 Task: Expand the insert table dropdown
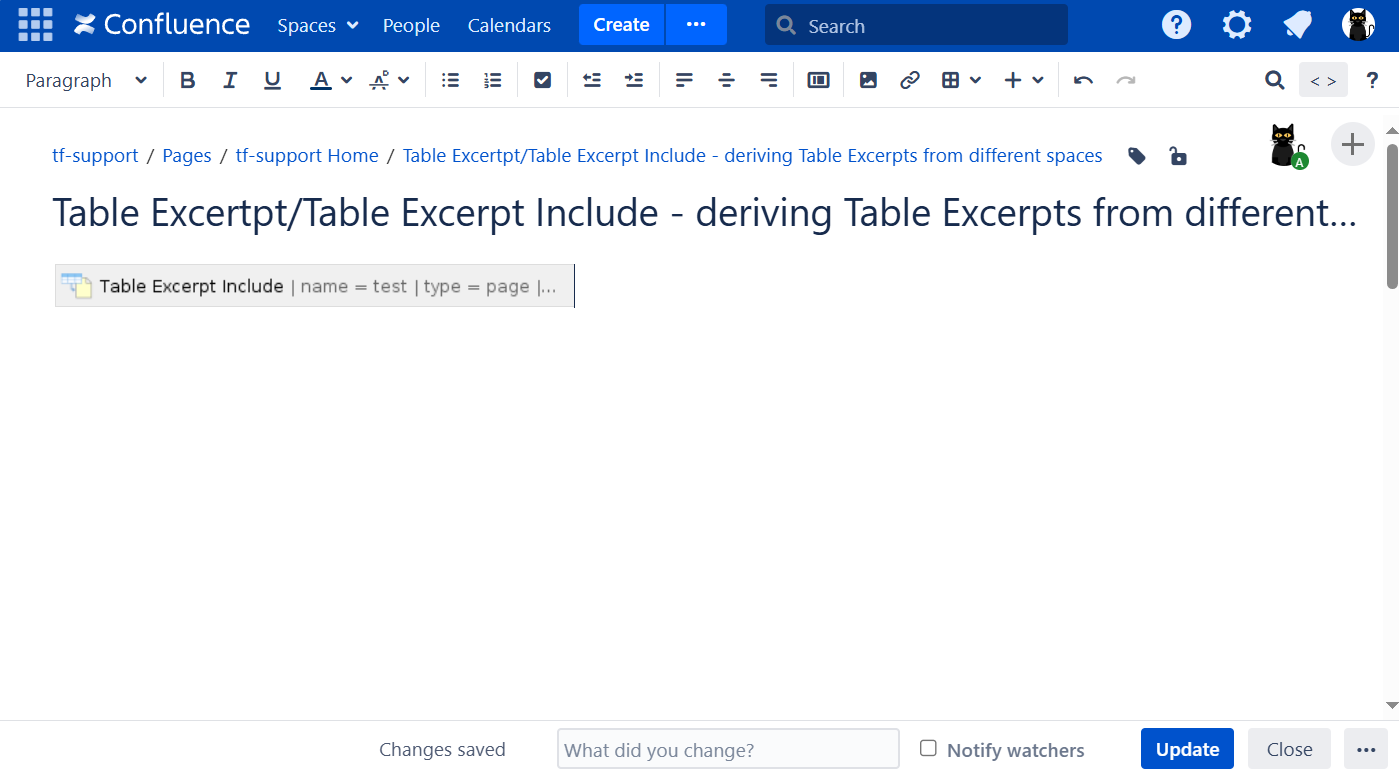(x=961, y=81)
